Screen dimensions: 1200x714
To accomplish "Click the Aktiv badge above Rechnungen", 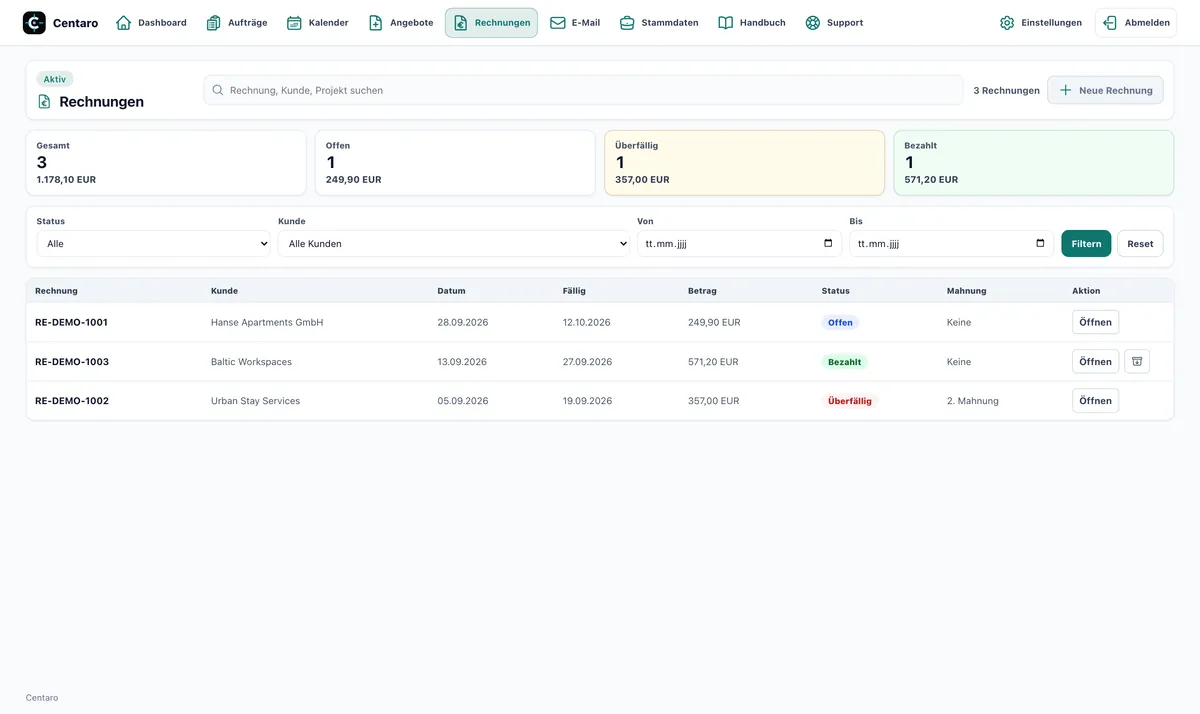I will point(55,79).
